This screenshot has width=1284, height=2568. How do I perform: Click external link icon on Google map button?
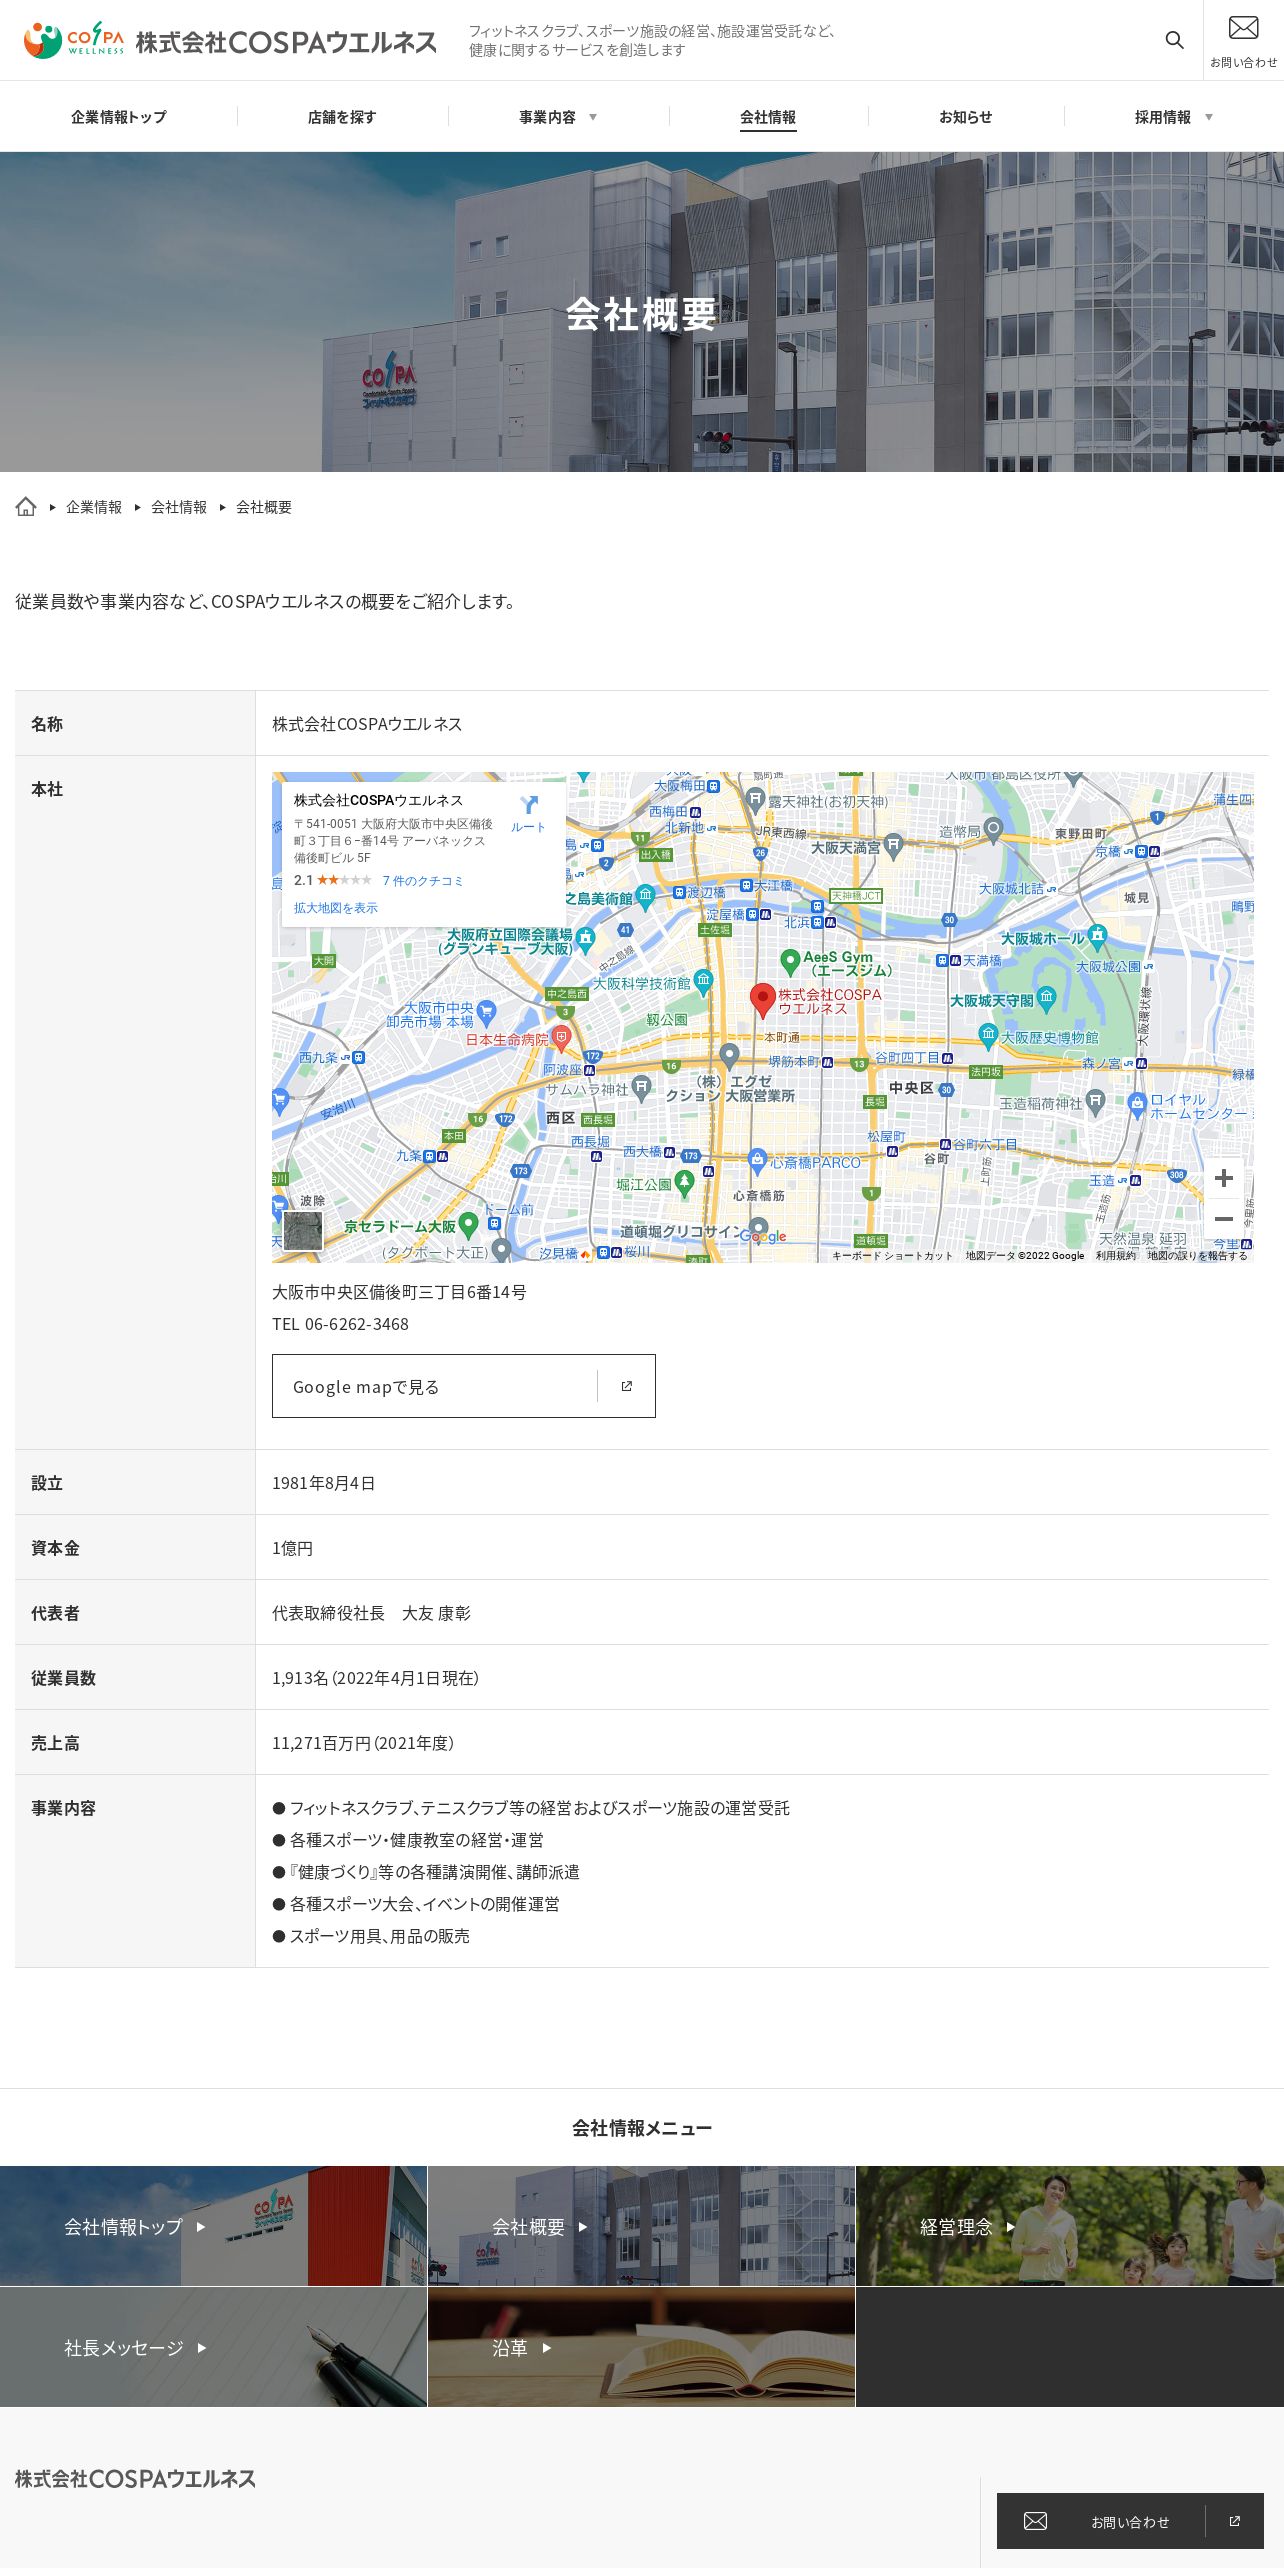coord(627,1386)
